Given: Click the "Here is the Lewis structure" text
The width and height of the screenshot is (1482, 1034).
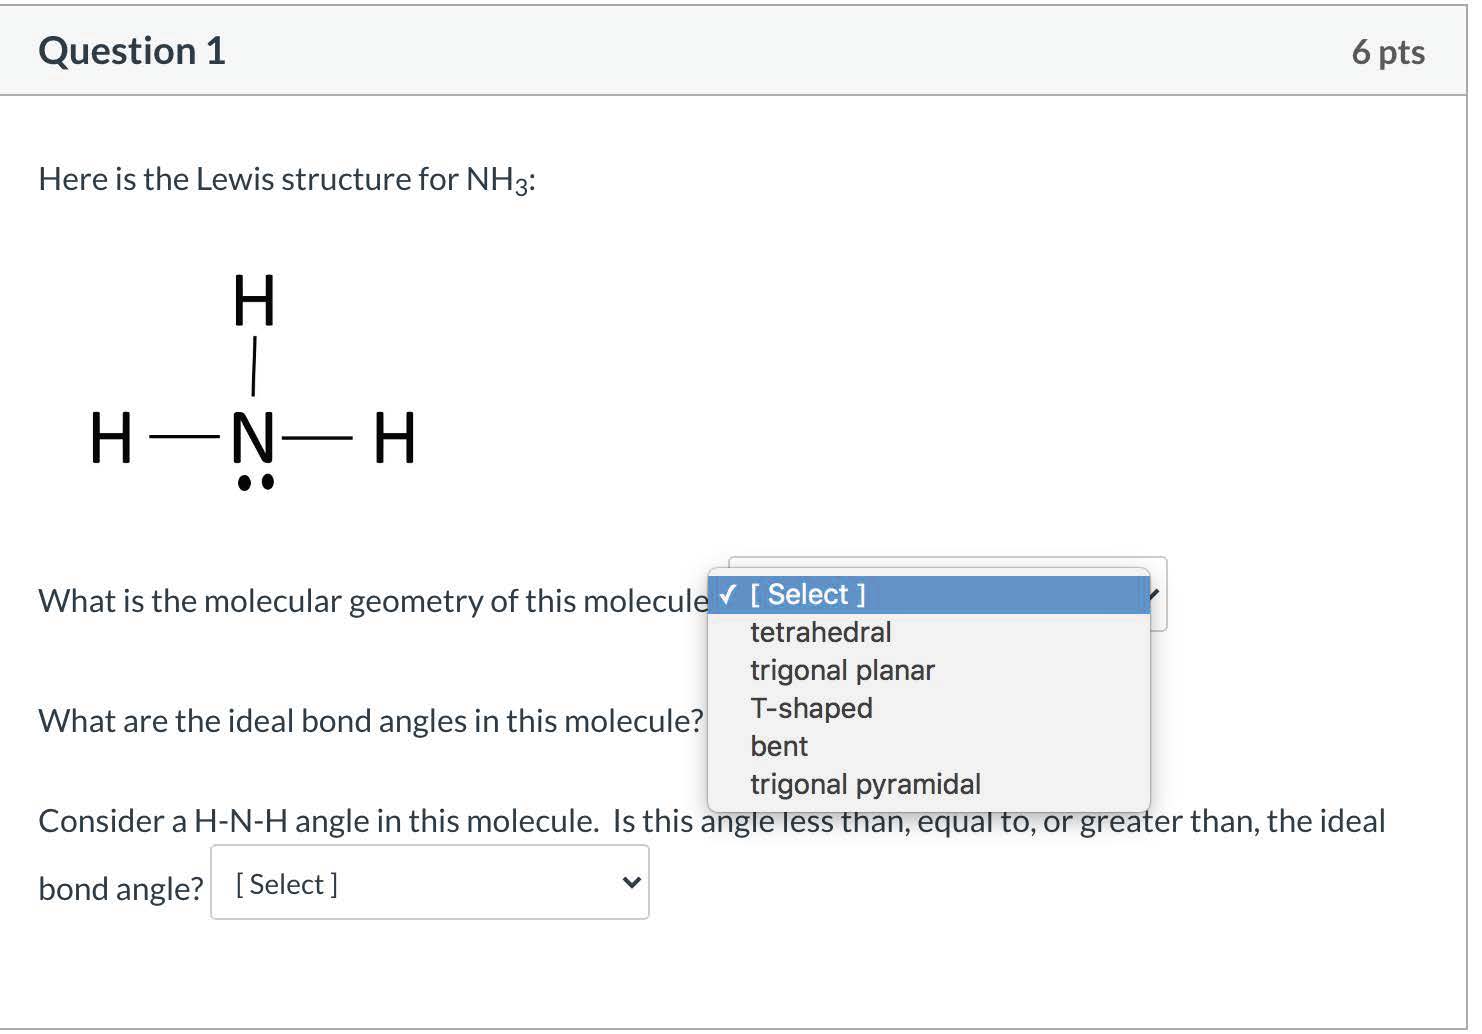Looking at the screenshot, I should [287, 180].
